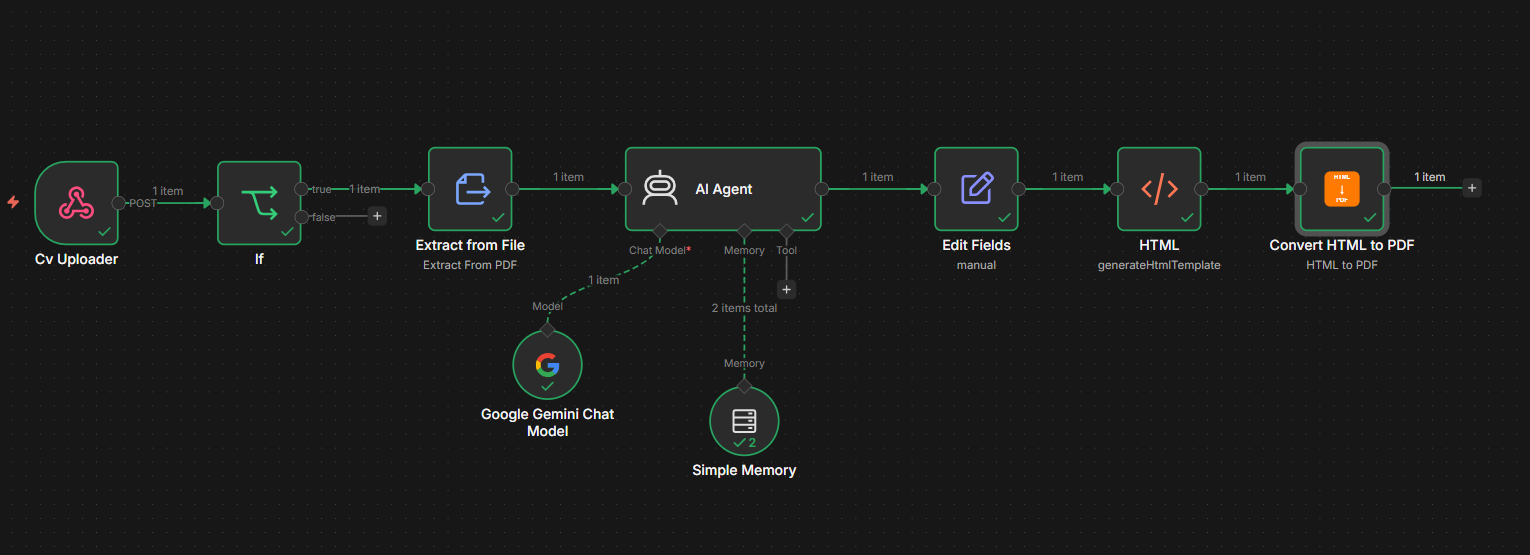
Task: Open the AI Agent node
Action: [723, 189]
